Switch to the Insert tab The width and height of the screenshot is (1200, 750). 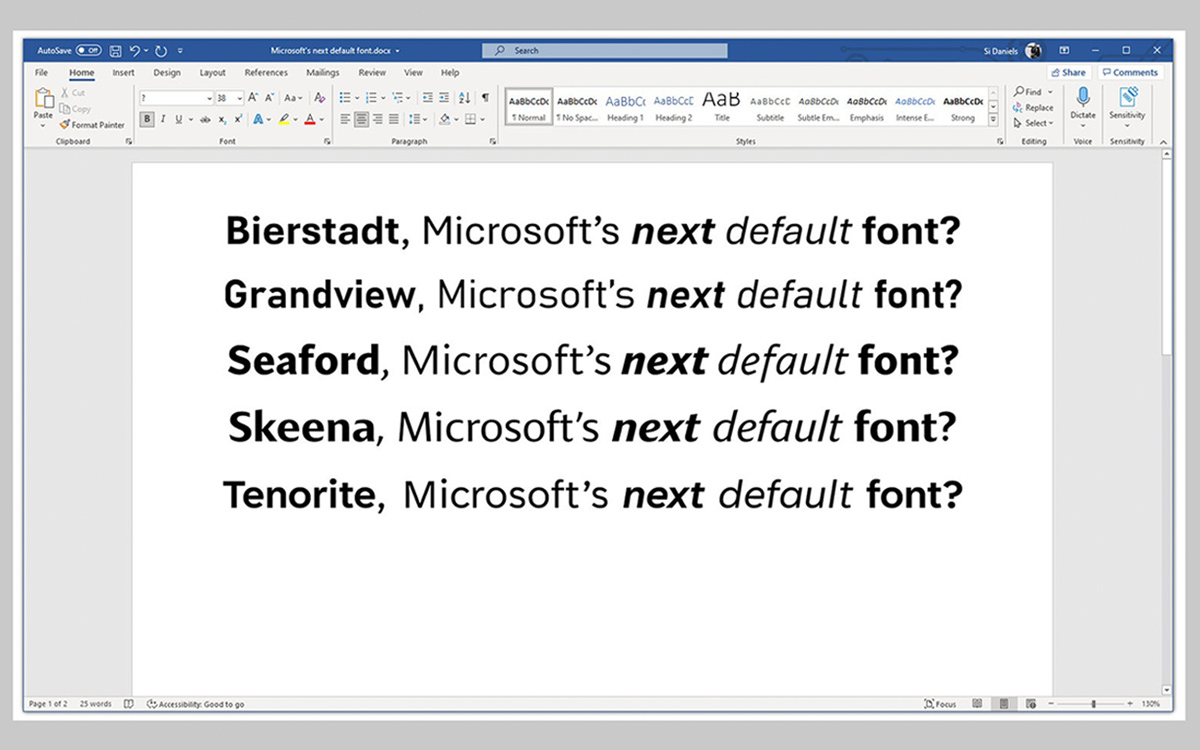pos(123,73)
